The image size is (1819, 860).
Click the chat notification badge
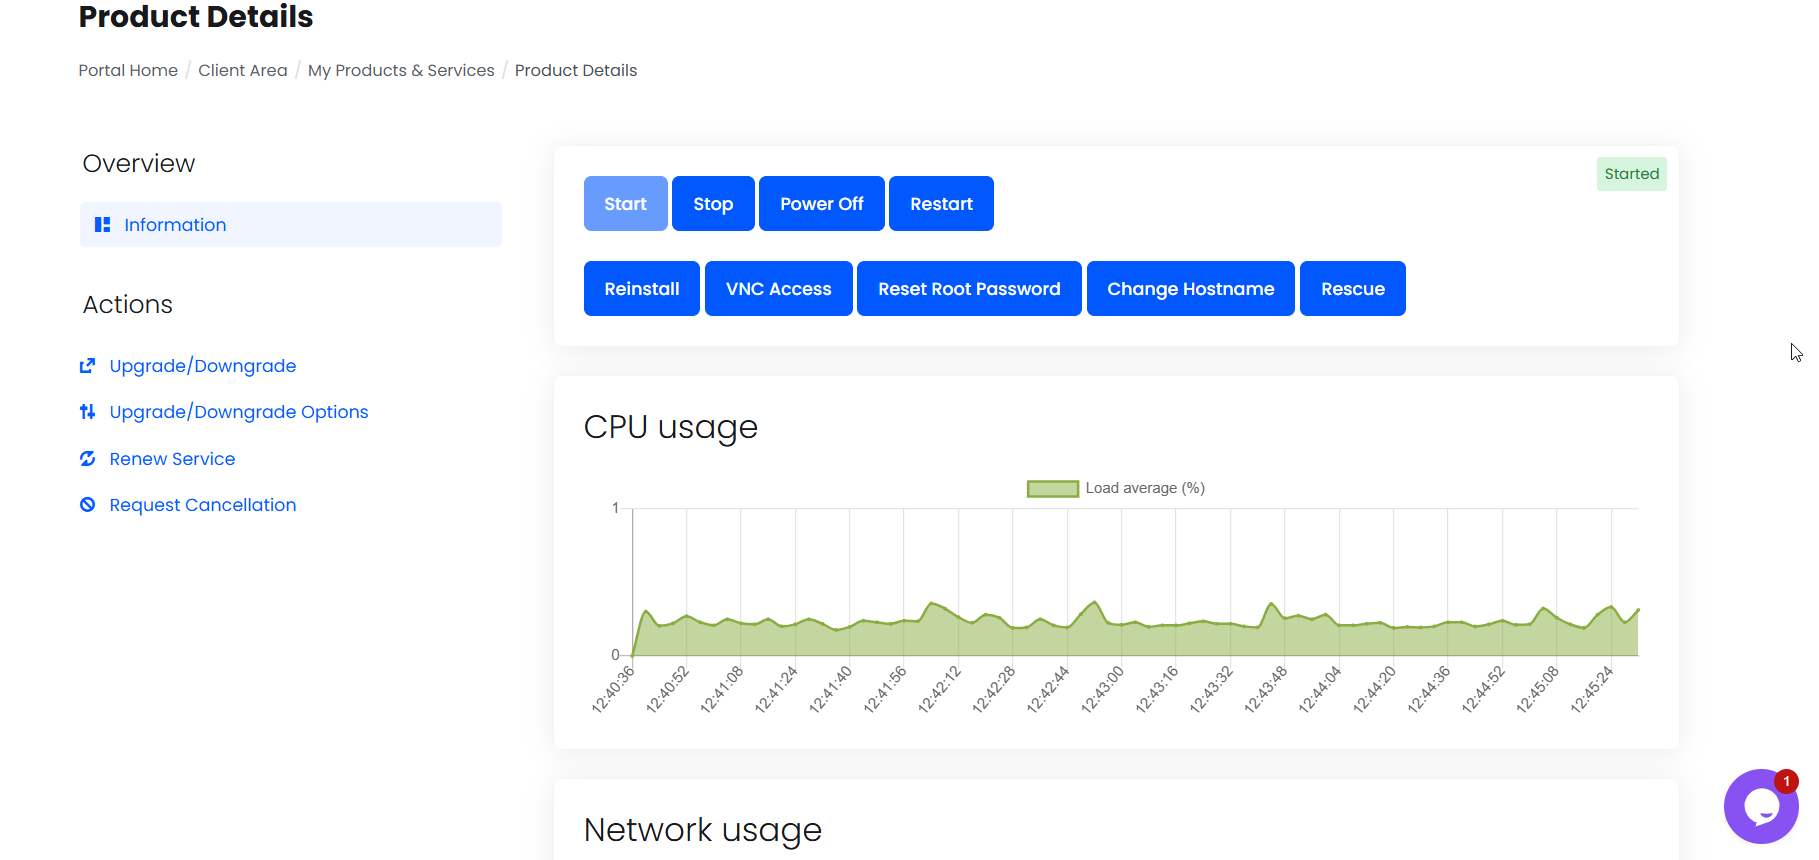coord(1786,781)
